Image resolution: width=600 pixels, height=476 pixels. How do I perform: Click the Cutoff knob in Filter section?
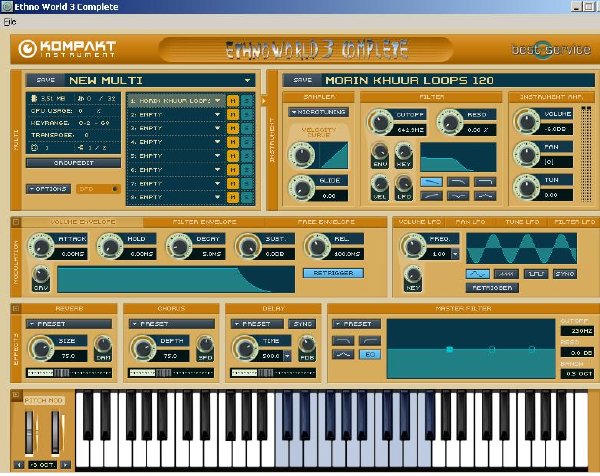point(380,122)
